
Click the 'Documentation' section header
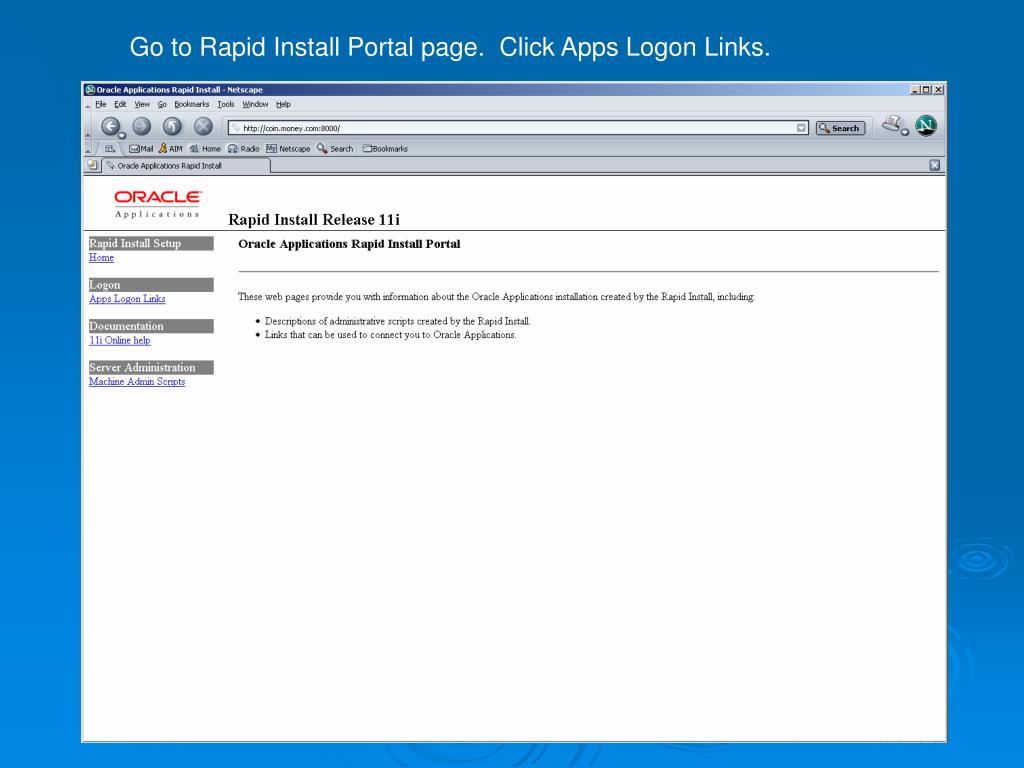pyautogui.click(x=151, y=326)
